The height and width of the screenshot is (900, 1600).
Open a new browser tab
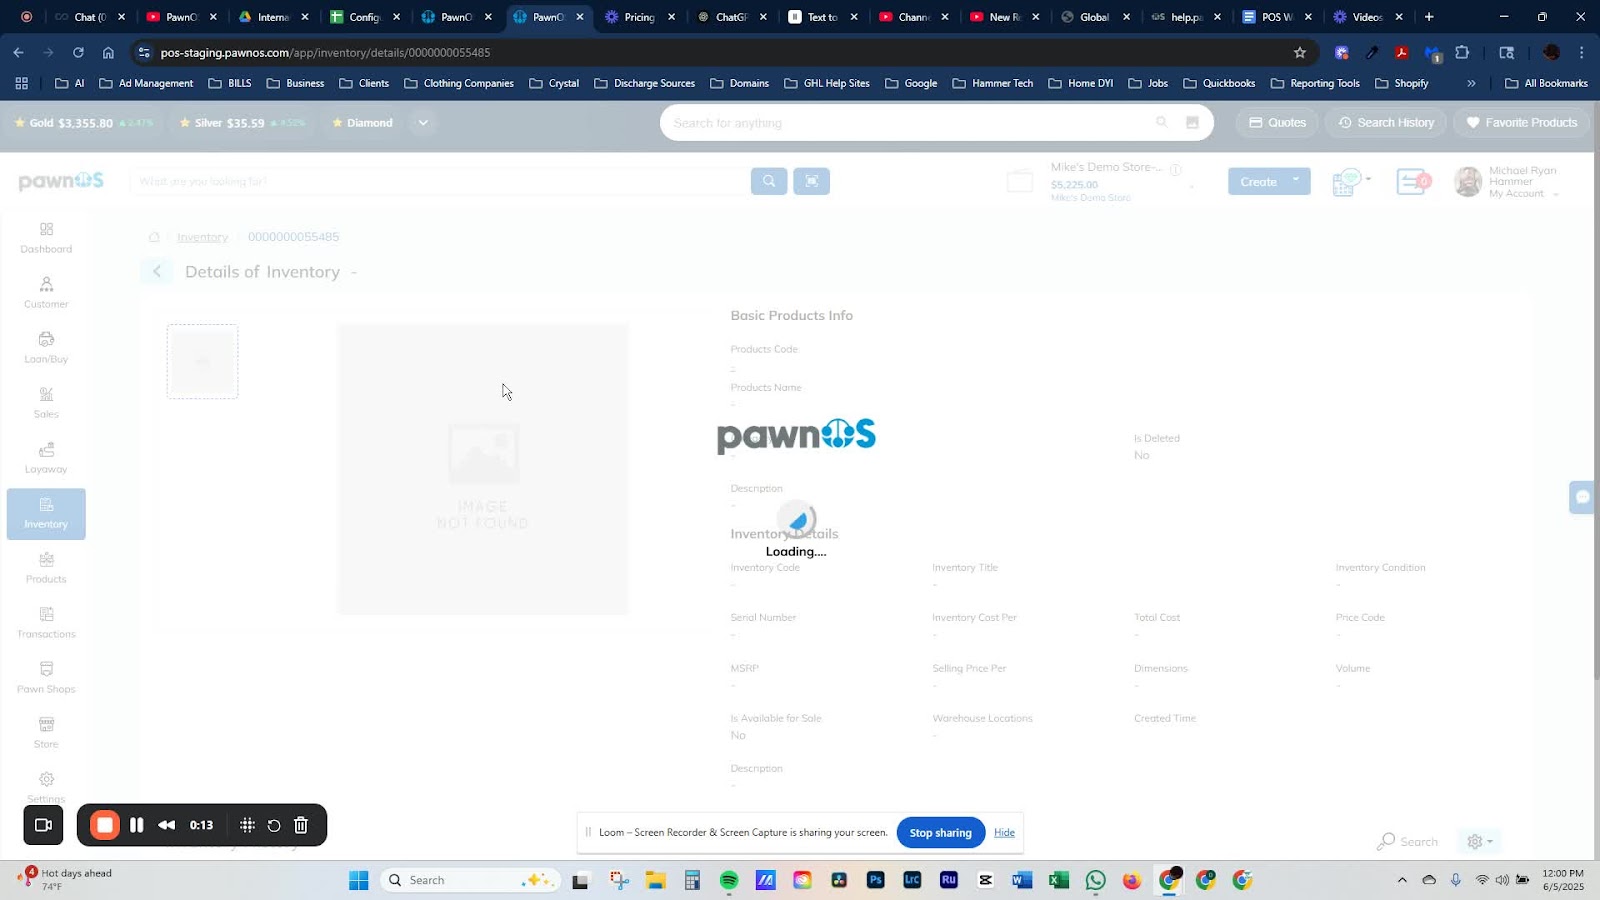(x=1429, y=17)
